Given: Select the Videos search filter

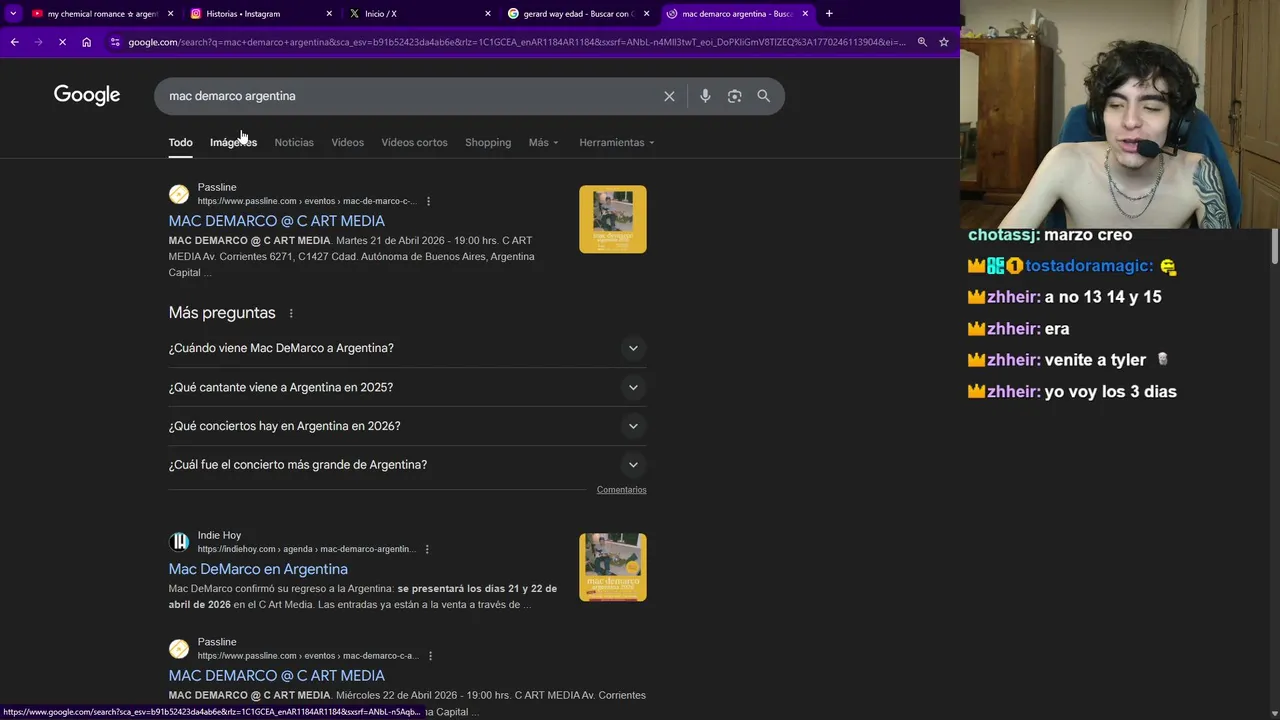Looking at the screenshot, I should (x=348, y=142).
